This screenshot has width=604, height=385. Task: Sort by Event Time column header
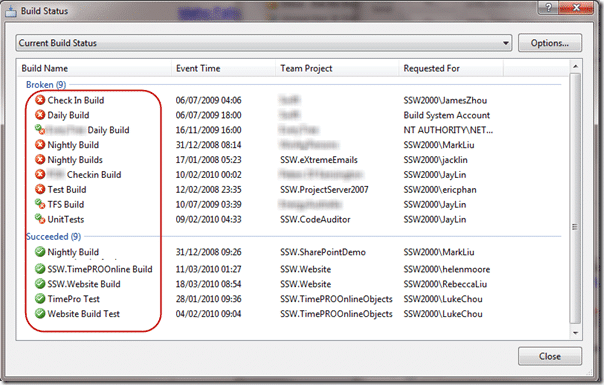click(x=223, y=68)
